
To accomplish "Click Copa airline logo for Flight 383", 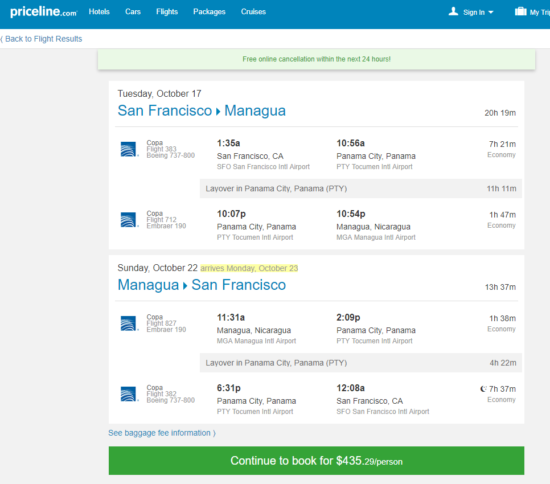I will [x=129, y=149].
